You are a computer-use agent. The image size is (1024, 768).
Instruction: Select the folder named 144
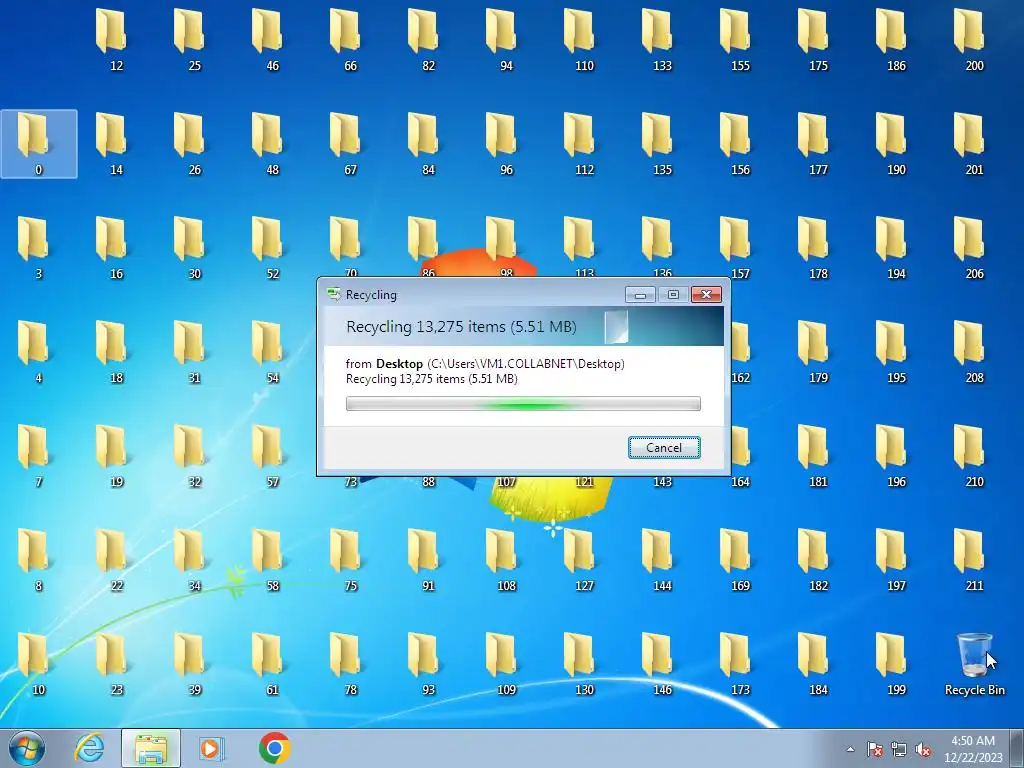pyautogui.click(x=662, y=559)
